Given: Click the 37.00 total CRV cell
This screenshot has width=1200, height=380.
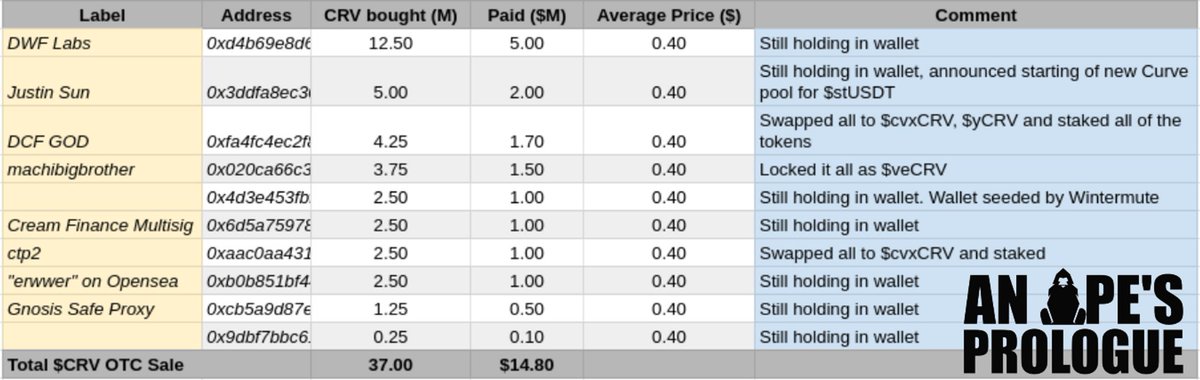Looking at the screenshot, I should coord(391,365).
